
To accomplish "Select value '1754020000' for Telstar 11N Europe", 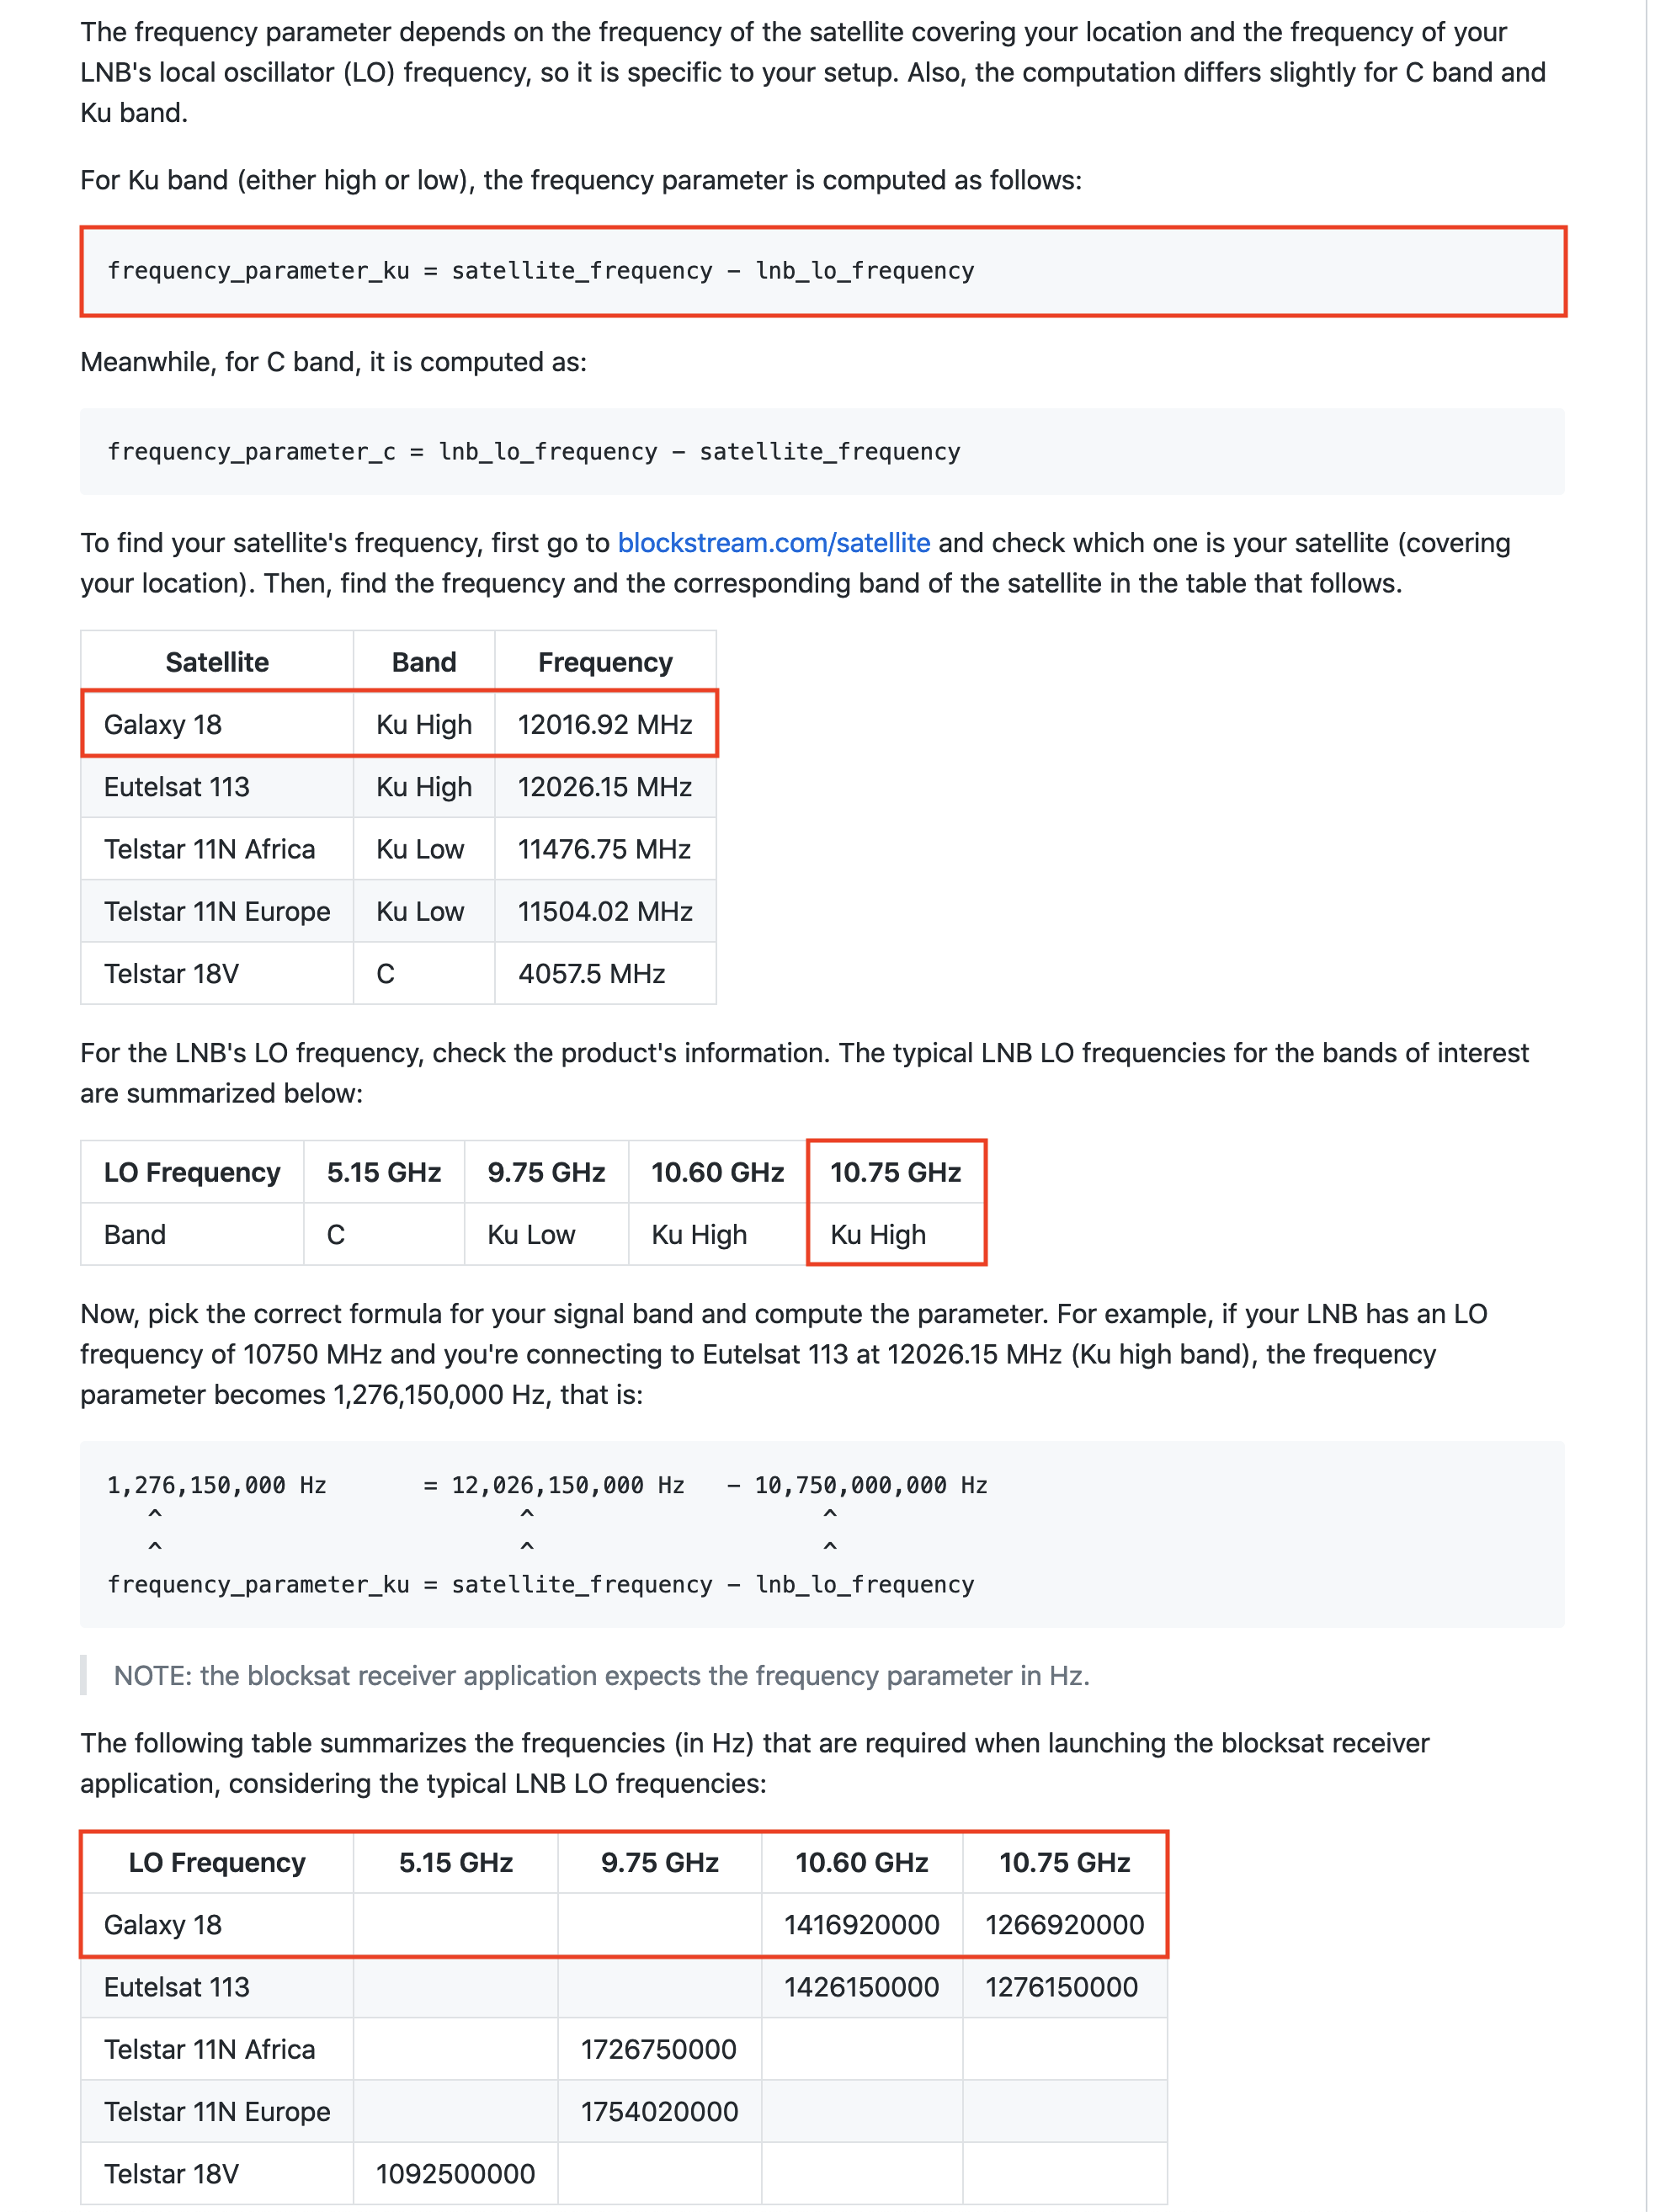I will pos(659,2111).
